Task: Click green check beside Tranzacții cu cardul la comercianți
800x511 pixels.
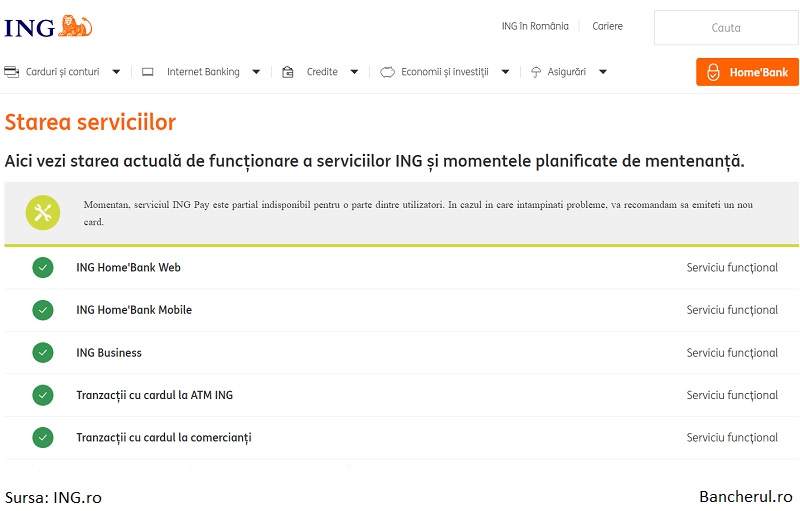Action: [x=43, y=438]
